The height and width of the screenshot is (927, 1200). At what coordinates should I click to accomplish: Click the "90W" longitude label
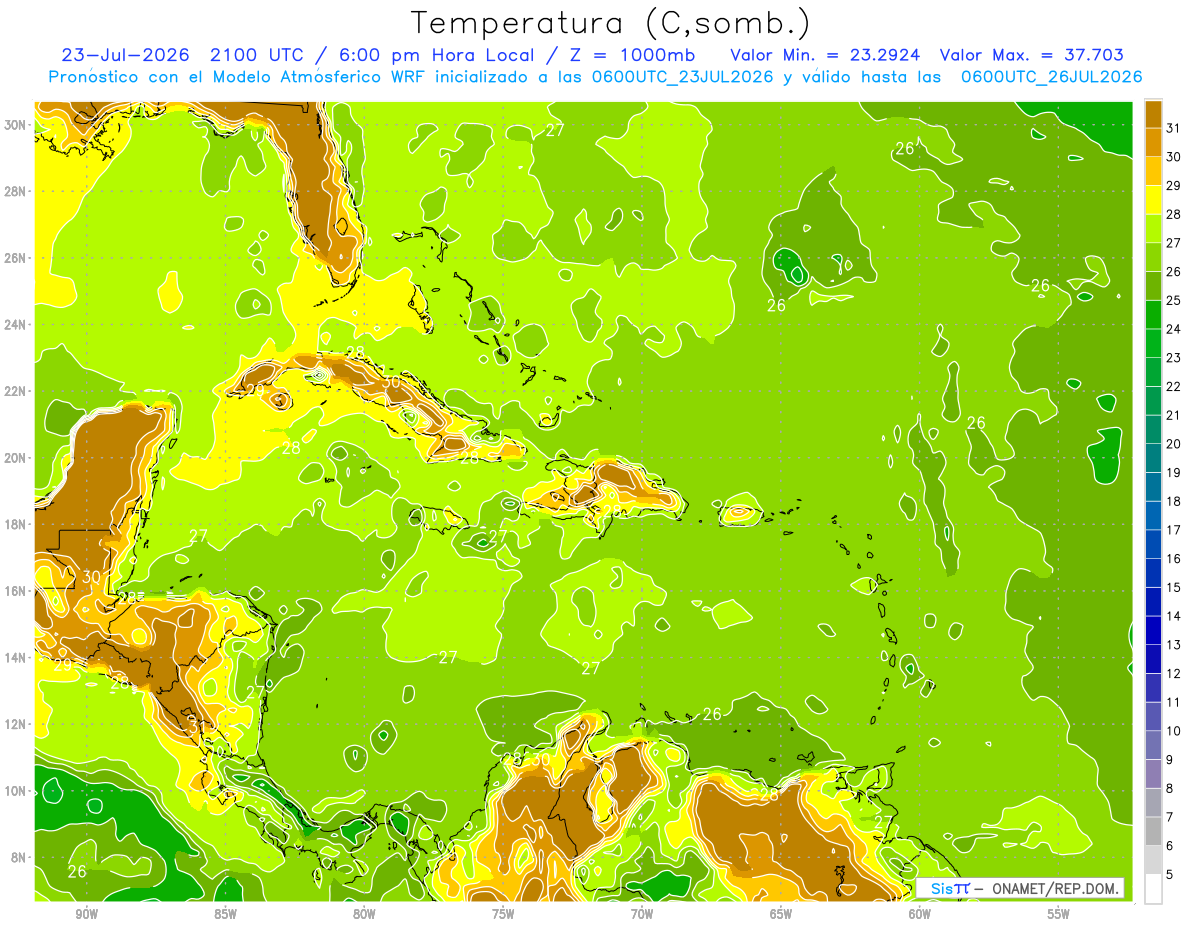point(86,915)
